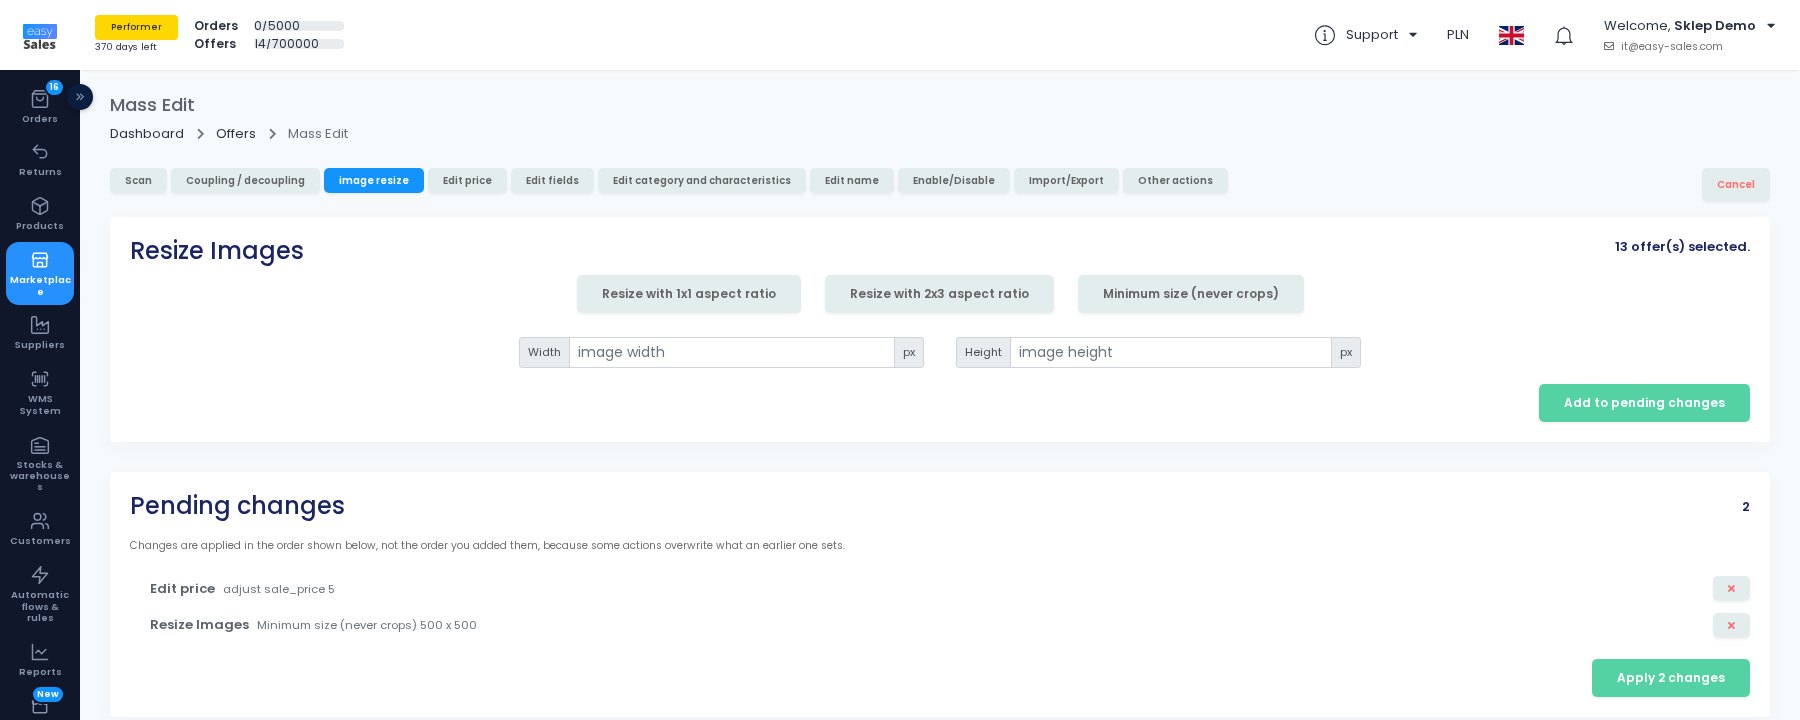Open the Orders sidebar icon
The image size is (1800, 720).
pos(40,105)
